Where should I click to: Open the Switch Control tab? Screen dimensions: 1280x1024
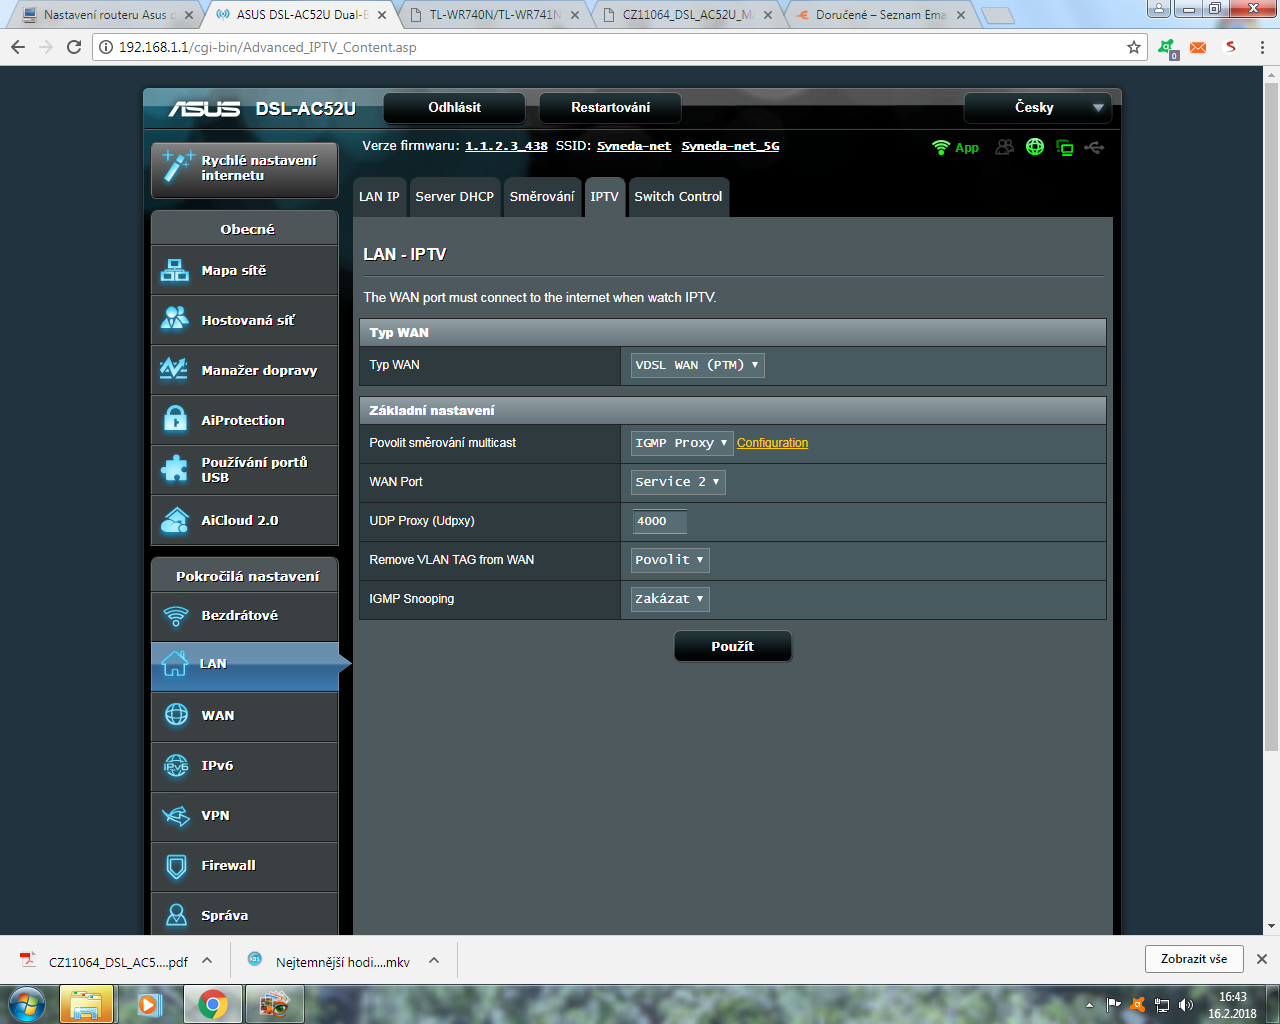coord(678,197)
